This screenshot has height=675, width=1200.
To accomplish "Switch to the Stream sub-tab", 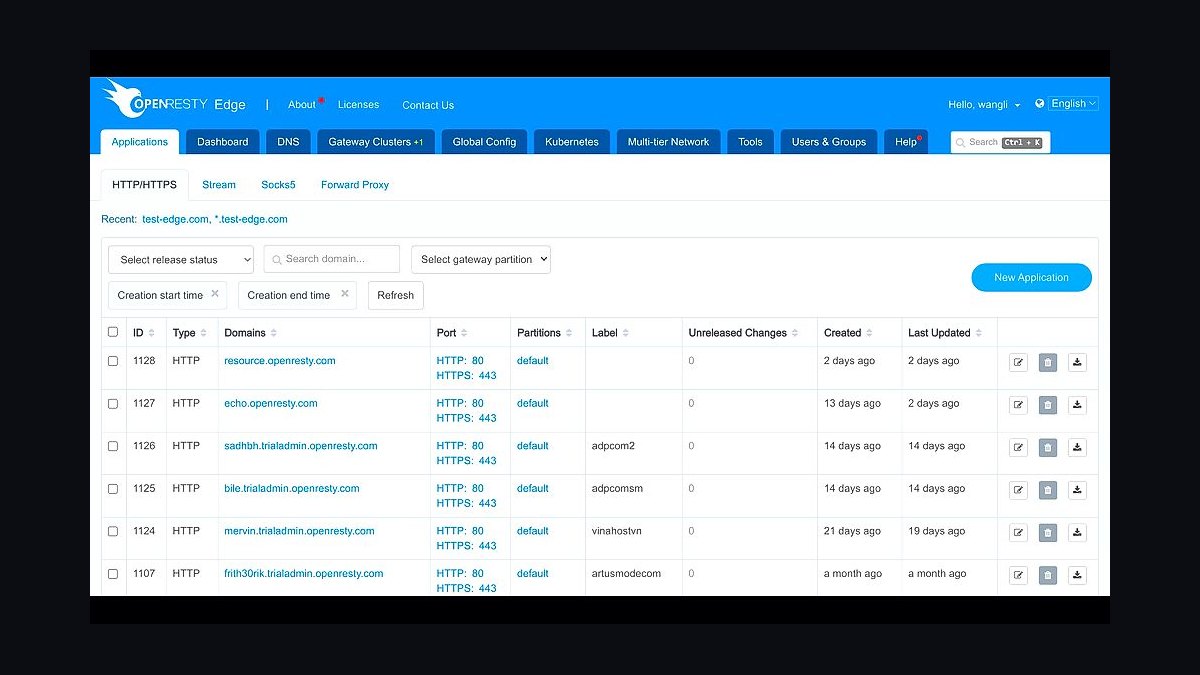I will 219,185.
